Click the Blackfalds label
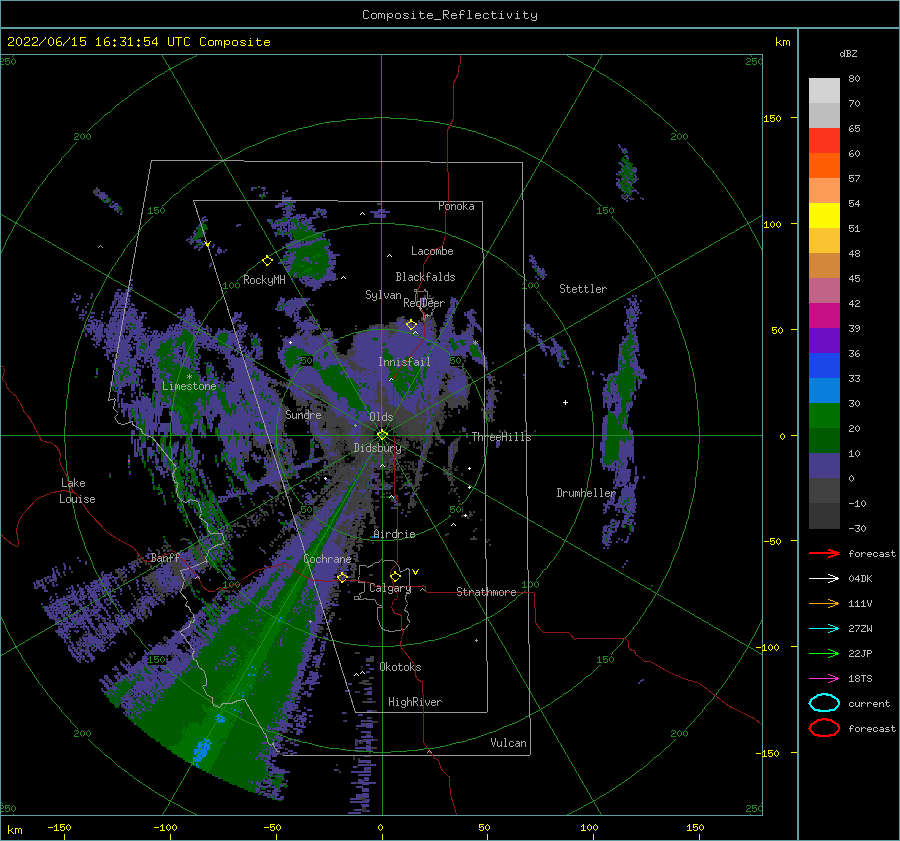Image resolution: width=900 pixels, height=841 pixels. [425, 277]
